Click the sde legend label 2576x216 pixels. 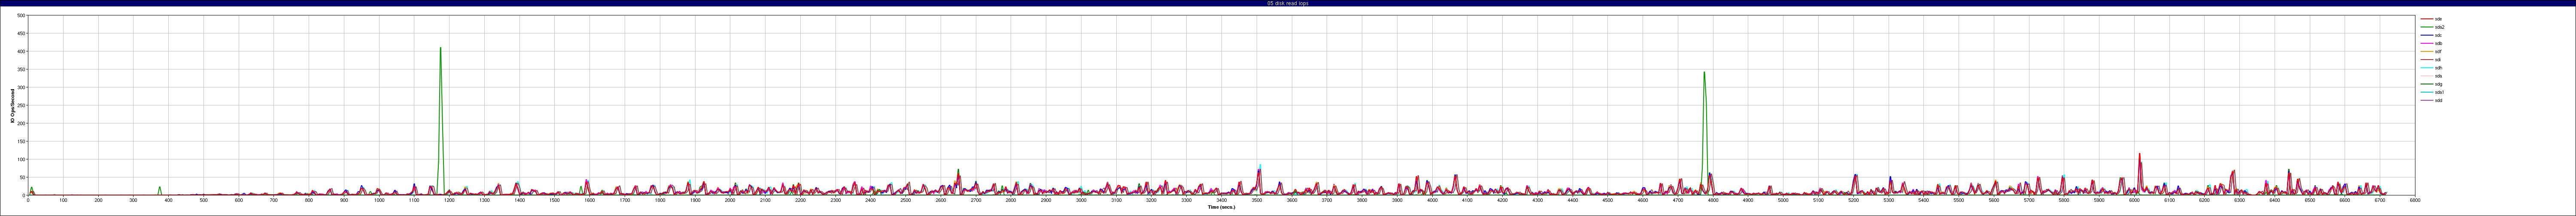(2438, 19)
